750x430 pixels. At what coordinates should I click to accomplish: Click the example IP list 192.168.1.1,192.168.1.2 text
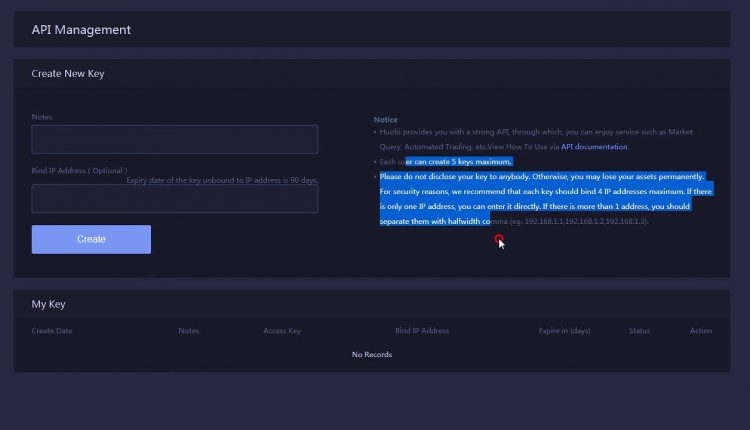586,221
